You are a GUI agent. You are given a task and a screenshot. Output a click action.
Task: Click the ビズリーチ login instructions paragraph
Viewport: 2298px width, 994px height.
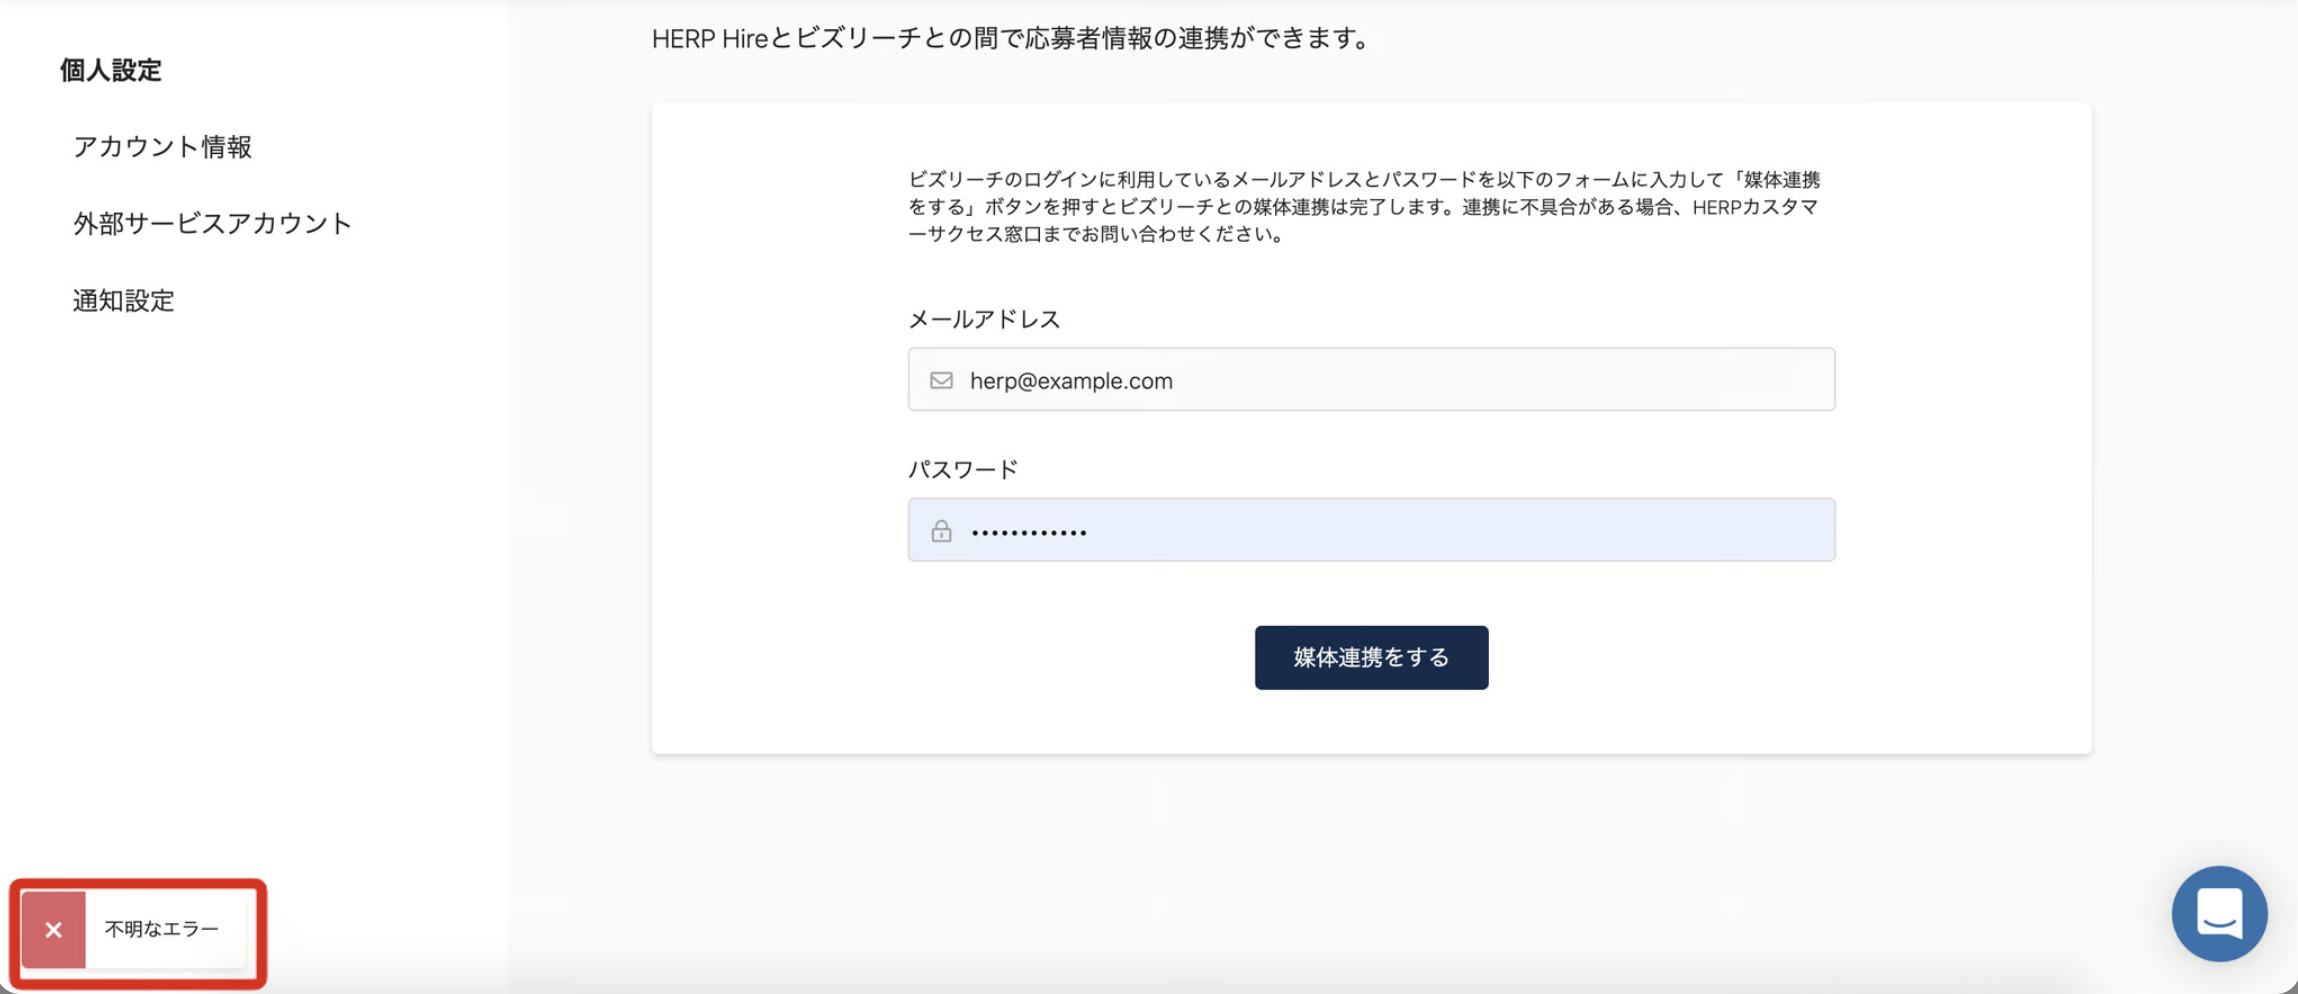[1300, 207]
